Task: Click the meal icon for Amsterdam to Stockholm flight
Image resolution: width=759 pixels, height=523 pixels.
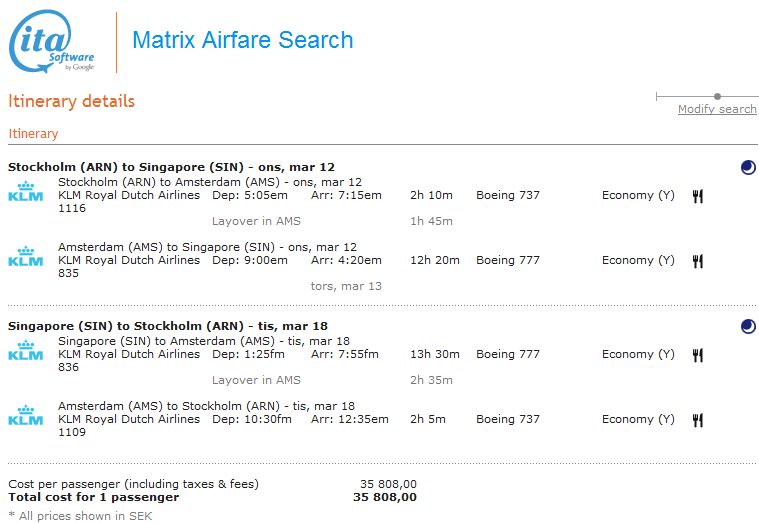Action: click(697, 420)
